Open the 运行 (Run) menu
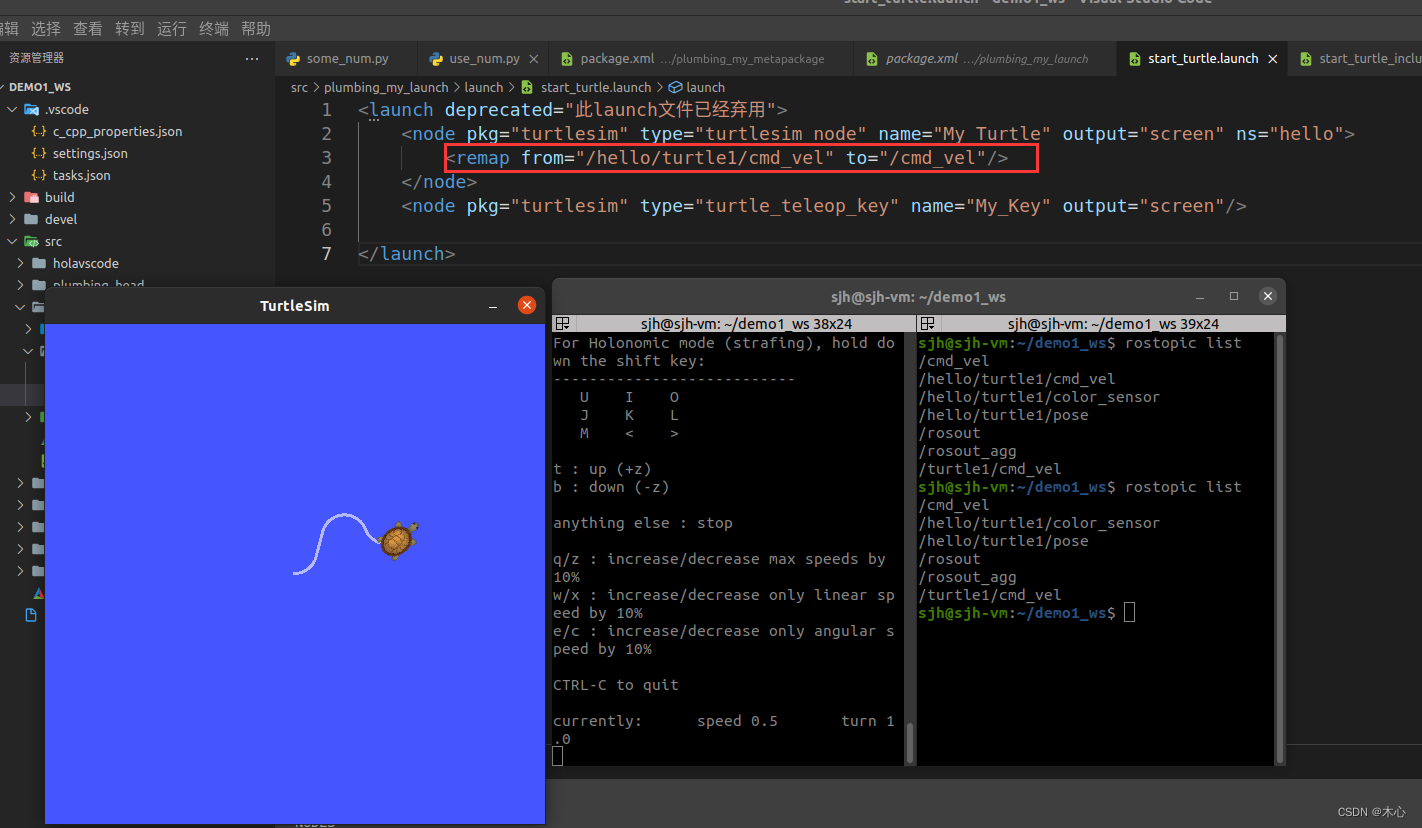 pos(171,29)
